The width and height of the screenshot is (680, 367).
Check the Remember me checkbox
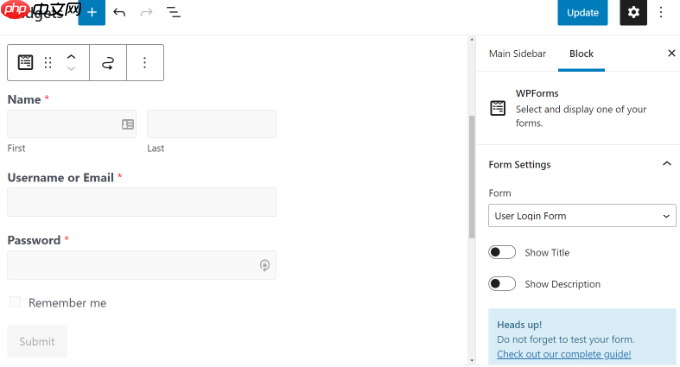pyautogui.click(x=15, y=302)
